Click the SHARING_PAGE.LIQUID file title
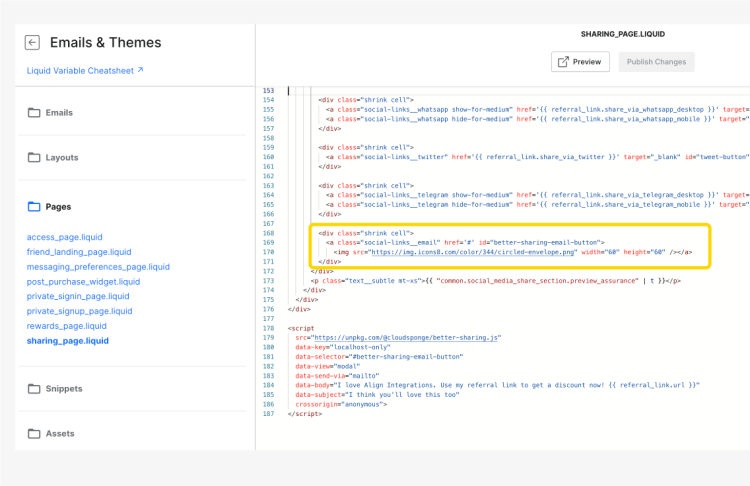The image size is (750, 486). 623,34
